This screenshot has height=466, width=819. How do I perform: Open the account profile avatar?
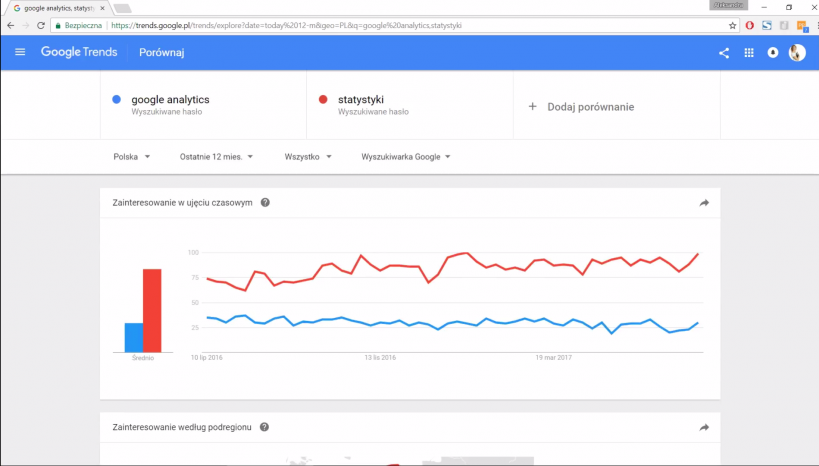[797, 52]
